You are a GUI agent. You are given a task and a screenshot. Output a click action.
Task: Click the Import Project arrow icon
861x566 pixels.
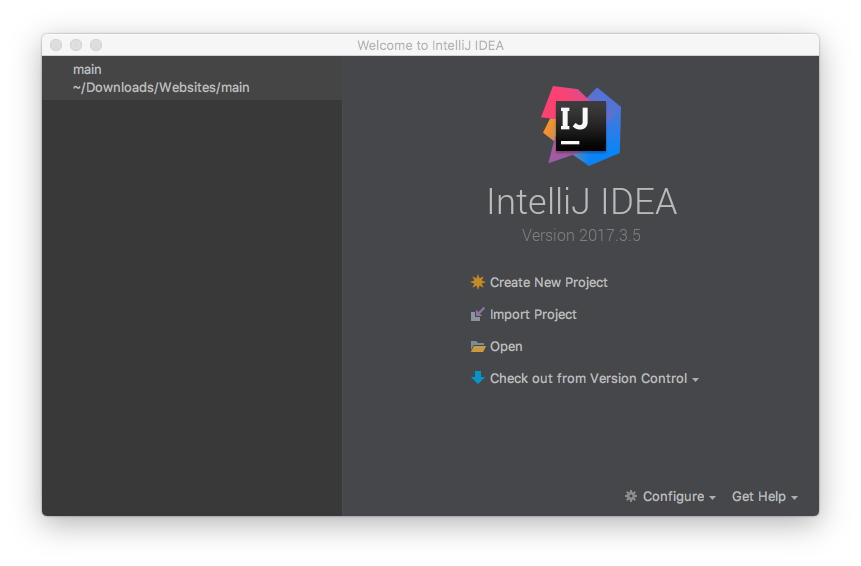[x=478, y=315]
